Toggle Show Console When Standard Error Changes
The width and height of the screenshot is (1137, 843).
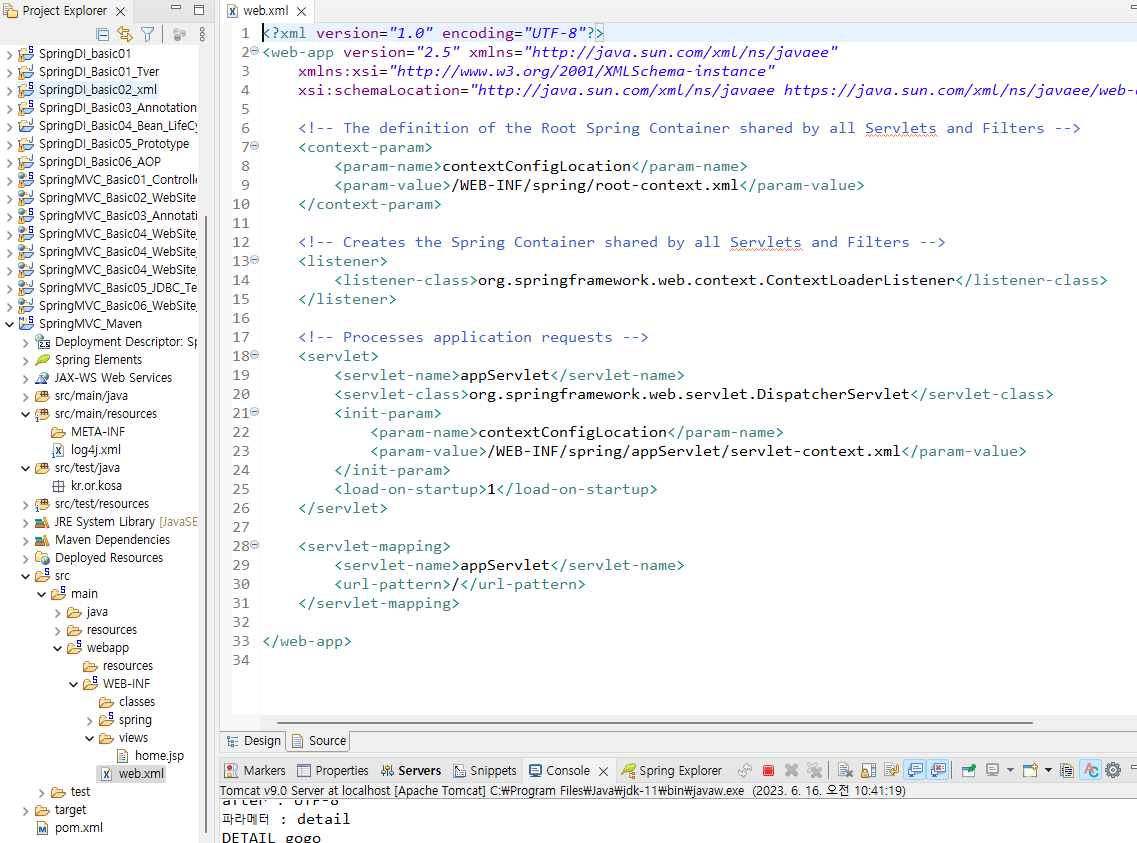(938, 771)
